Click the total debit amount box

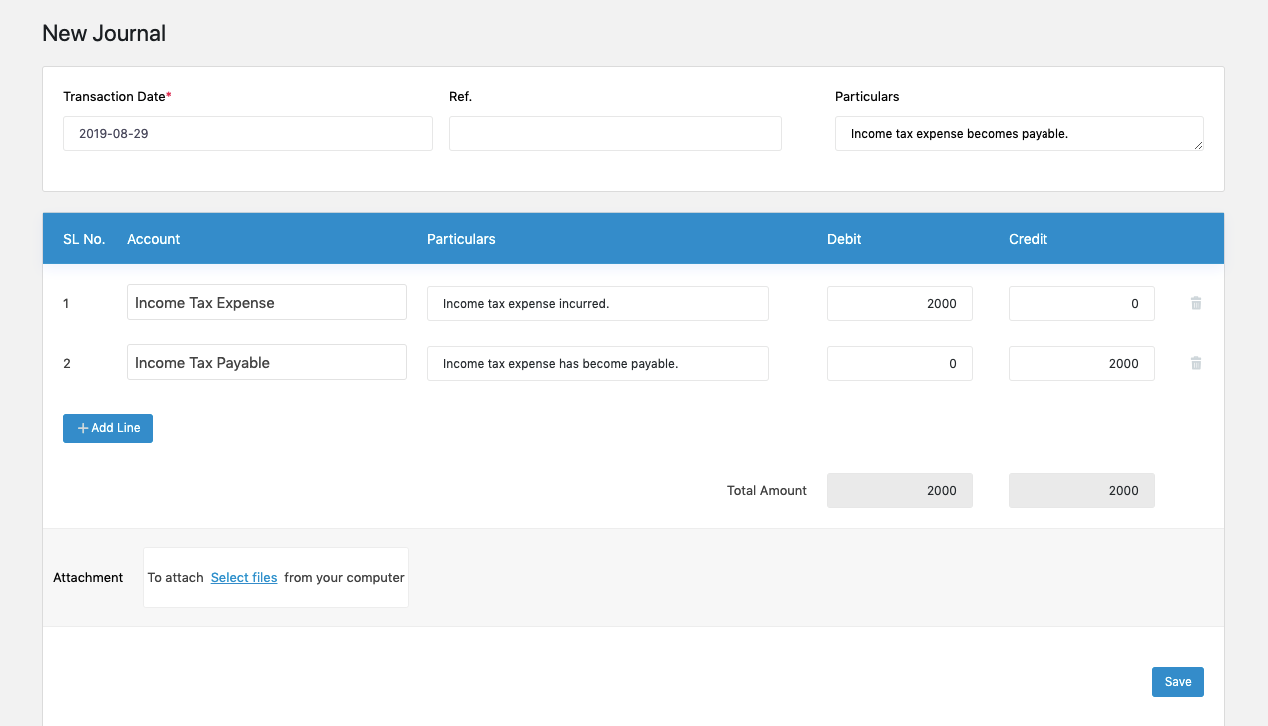click(x=899, y=491)
